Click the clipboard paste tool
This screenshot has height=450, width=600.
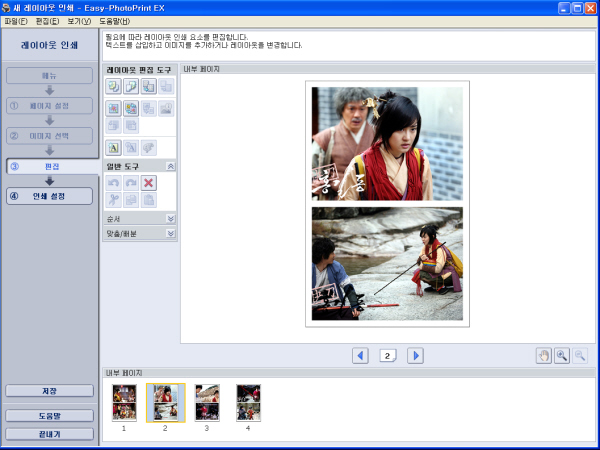148,200
